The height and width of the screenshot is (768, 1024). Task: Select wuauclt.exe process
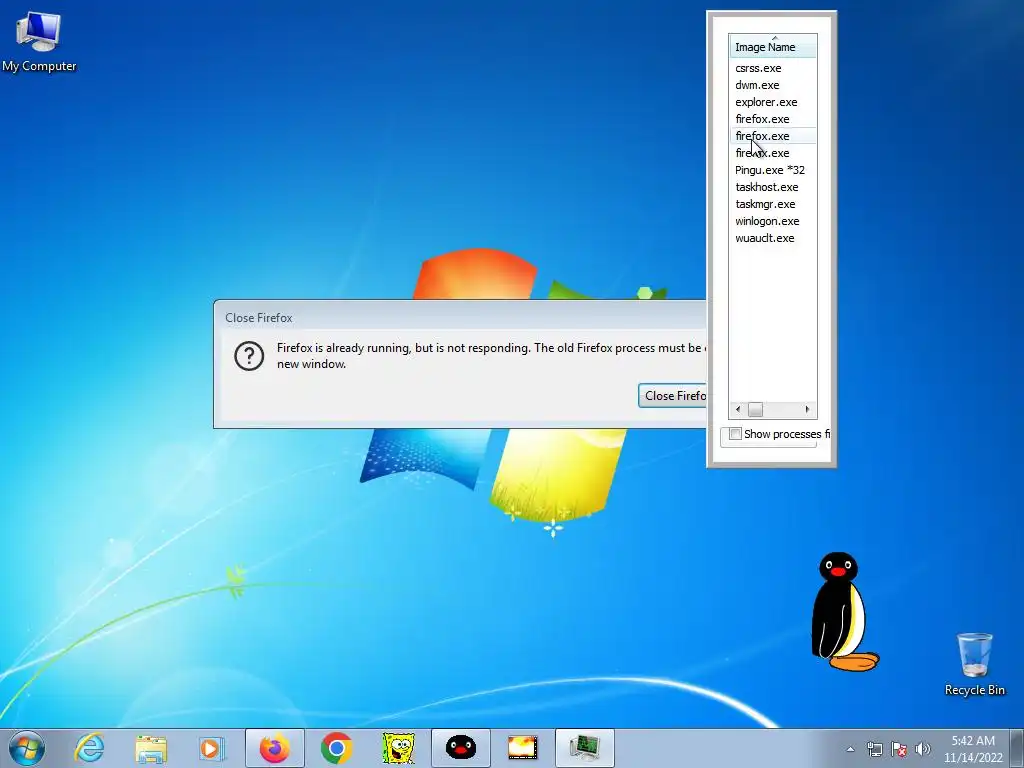(x=773, y=238)
